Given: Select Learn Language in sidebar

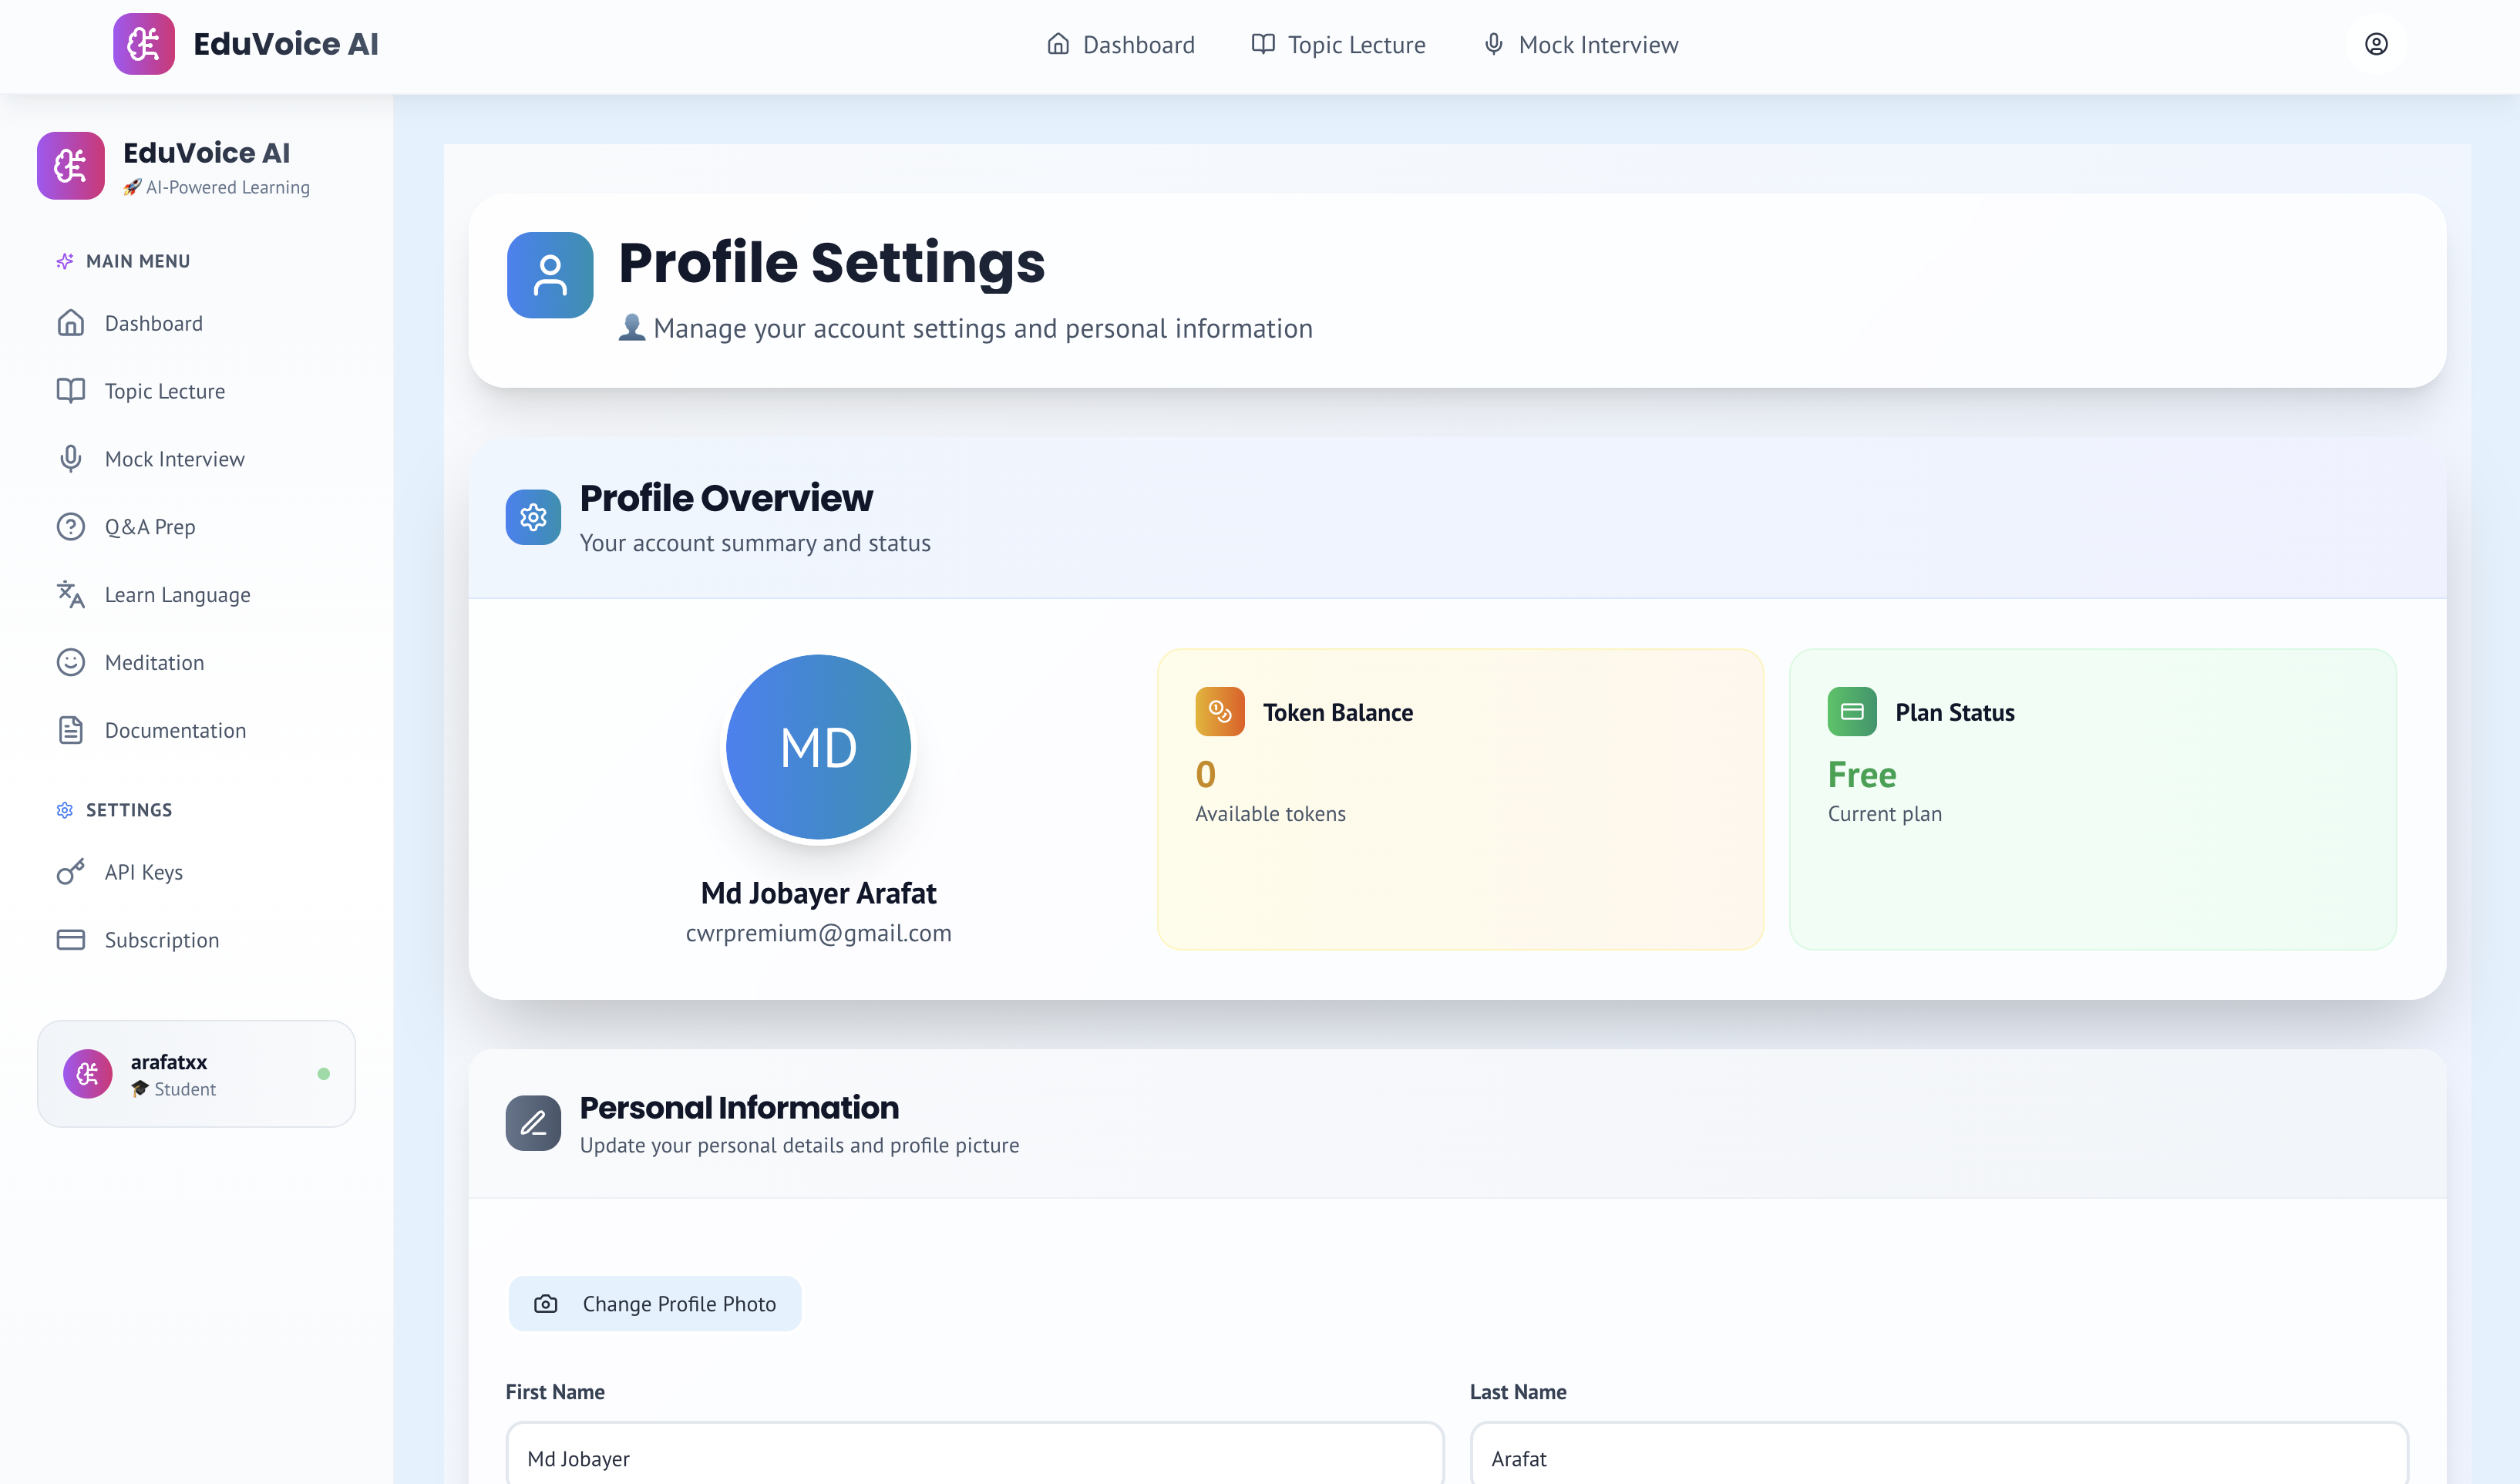Looking at the screenshot, I should (x=177, y=595).
